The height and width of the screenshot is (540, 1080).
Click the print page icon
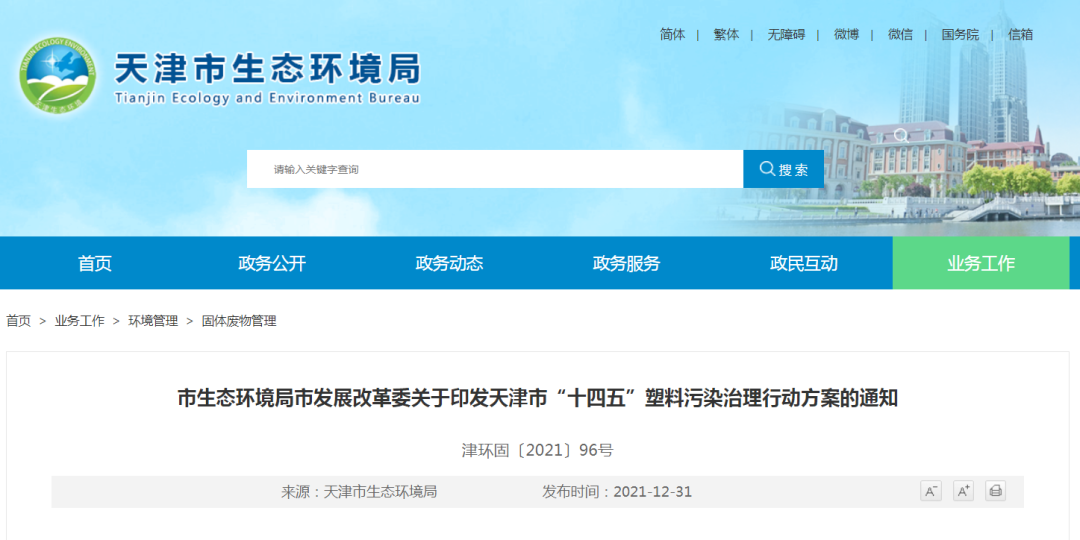[x=995, y=491]
